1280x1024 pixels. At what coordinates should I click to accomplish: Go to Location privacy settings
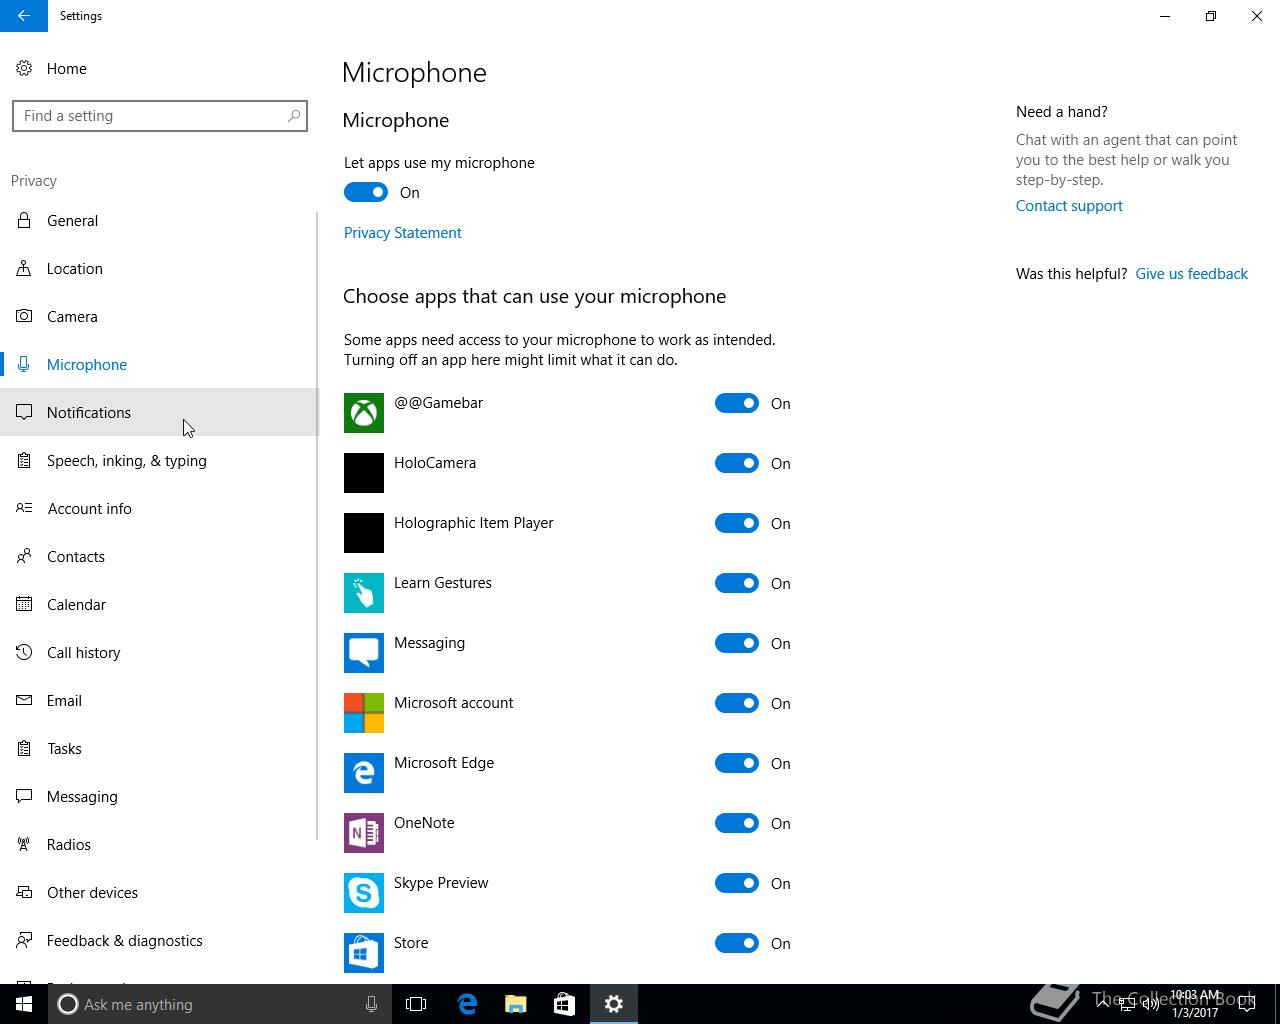point(159,268)
